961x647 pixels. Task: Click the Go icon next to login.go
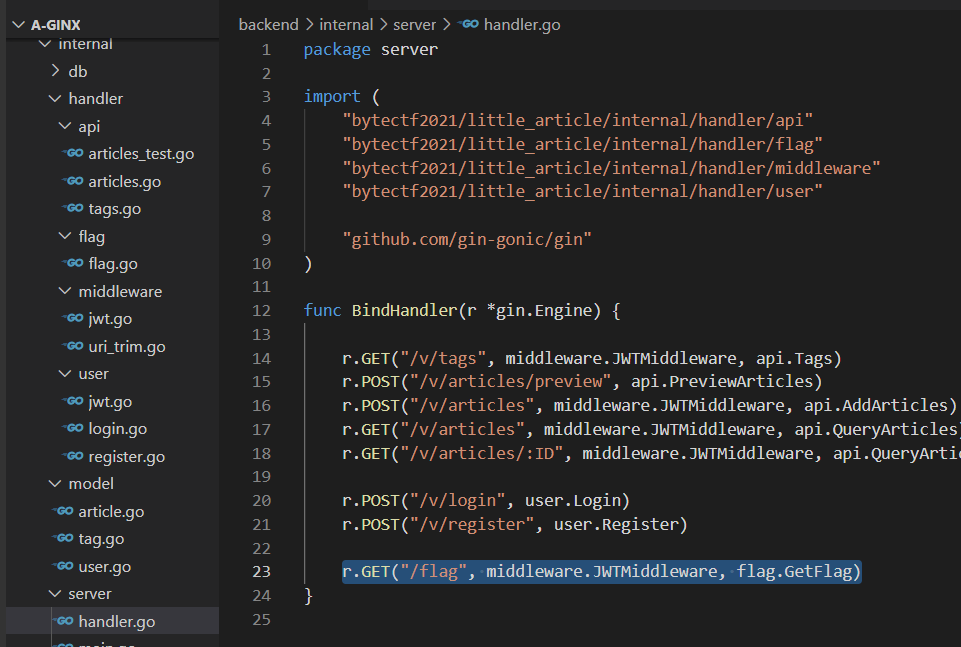(73, 428)
